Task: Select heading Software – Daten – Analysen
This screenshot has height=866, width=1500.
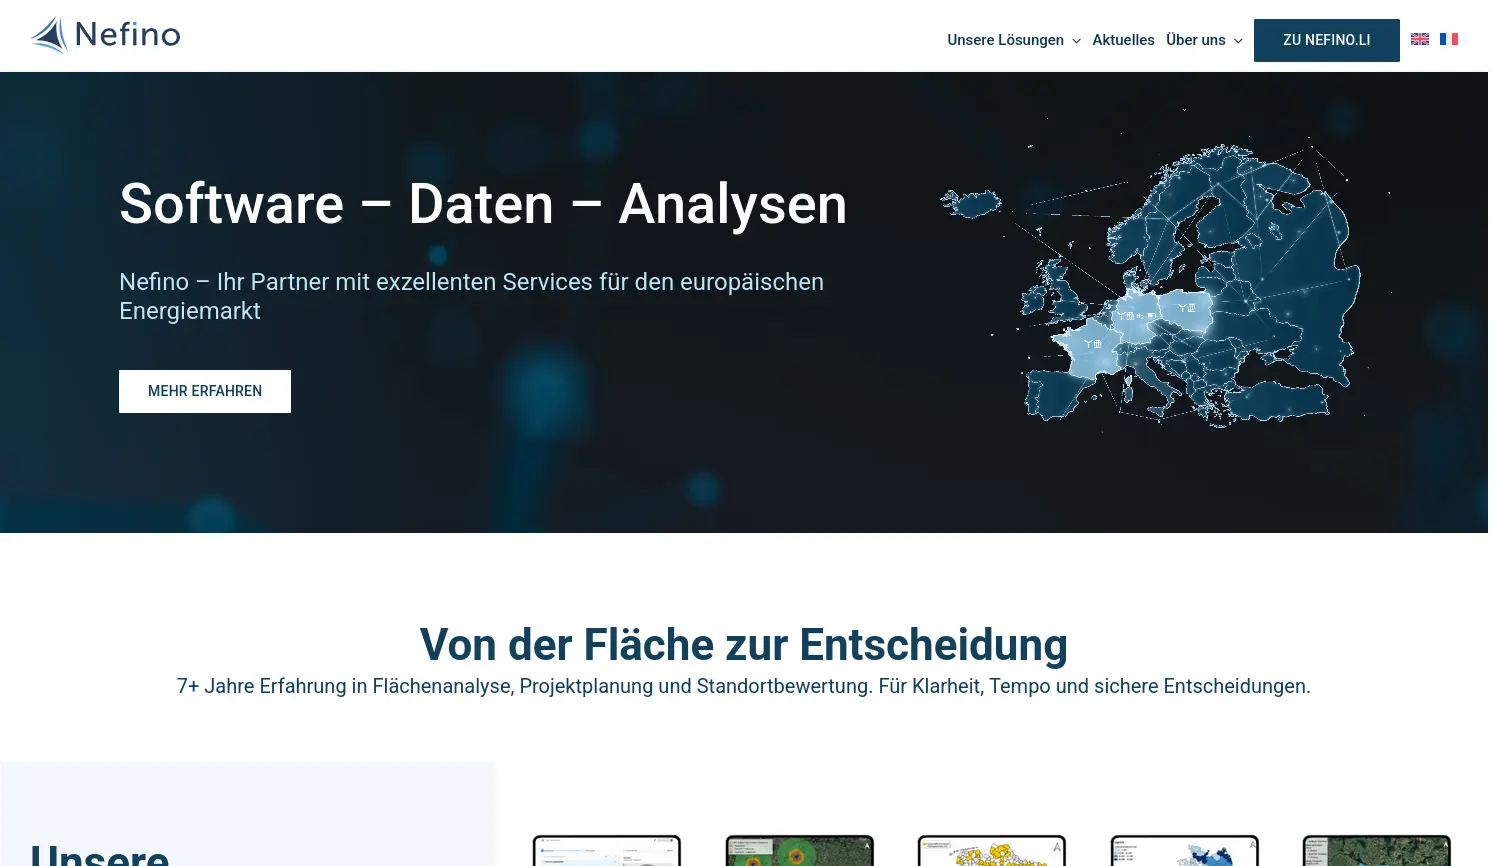Action: 483,204
